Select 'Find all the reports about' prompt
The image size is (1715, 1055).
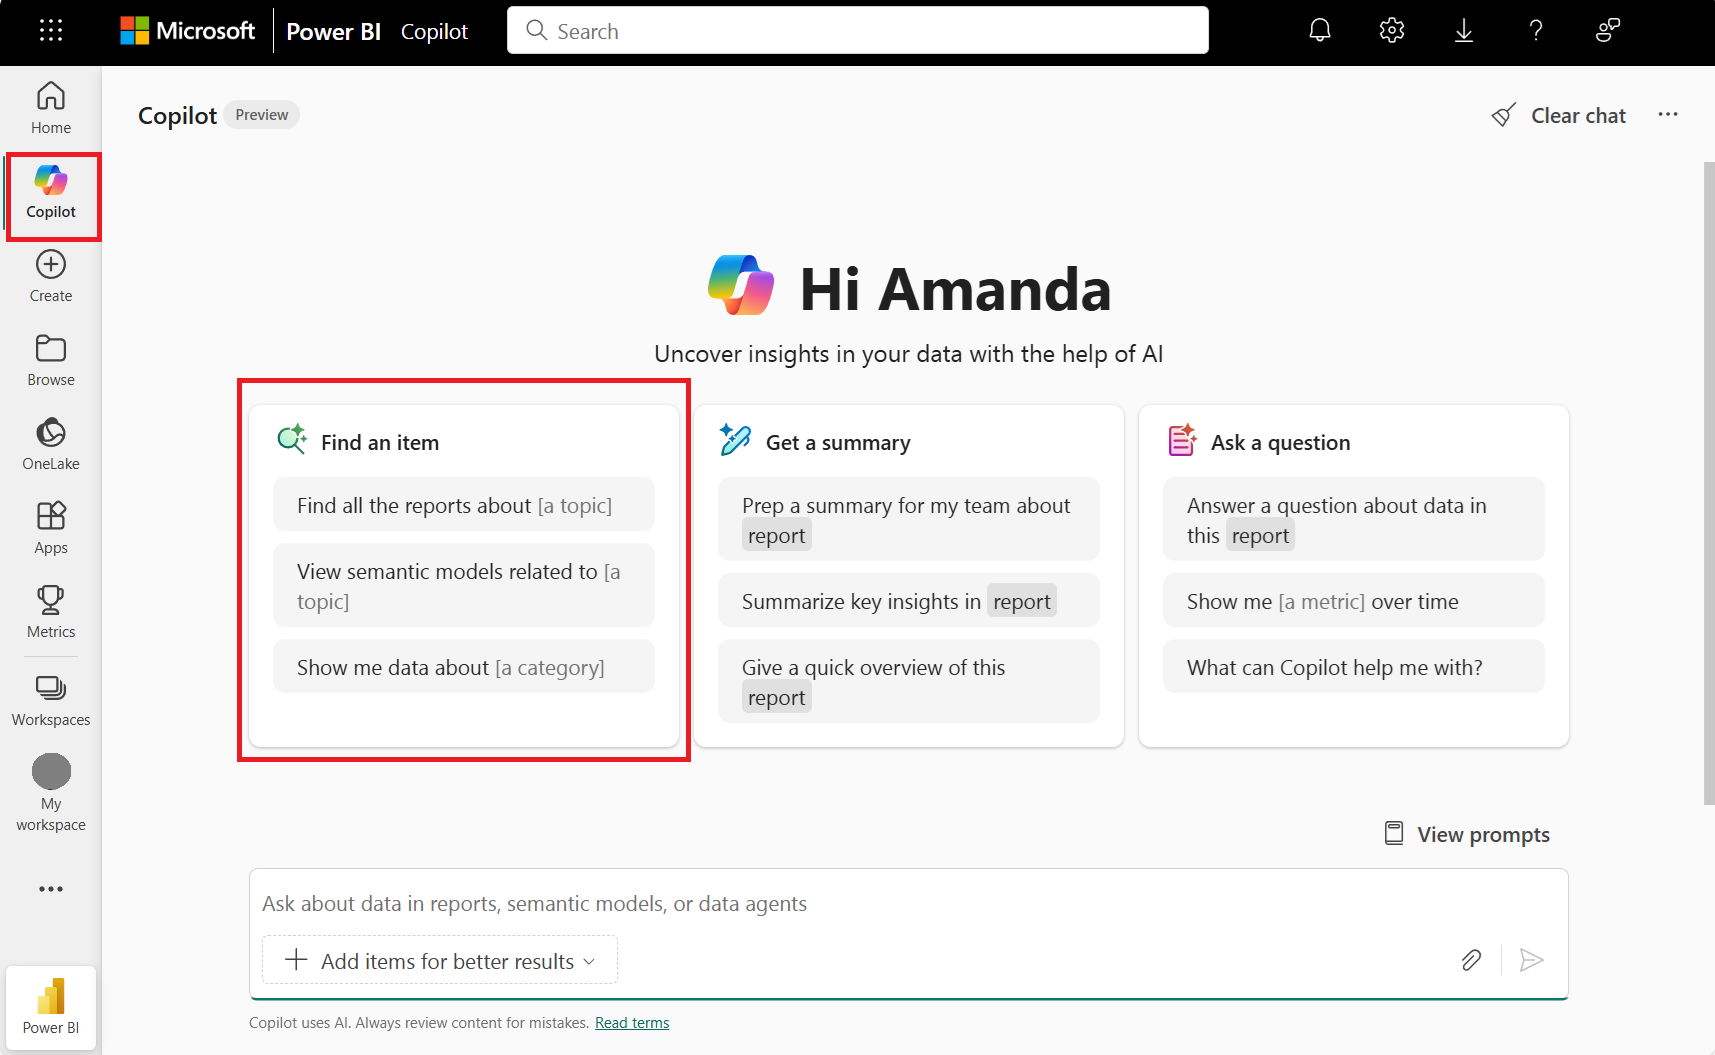pos(464,506)
